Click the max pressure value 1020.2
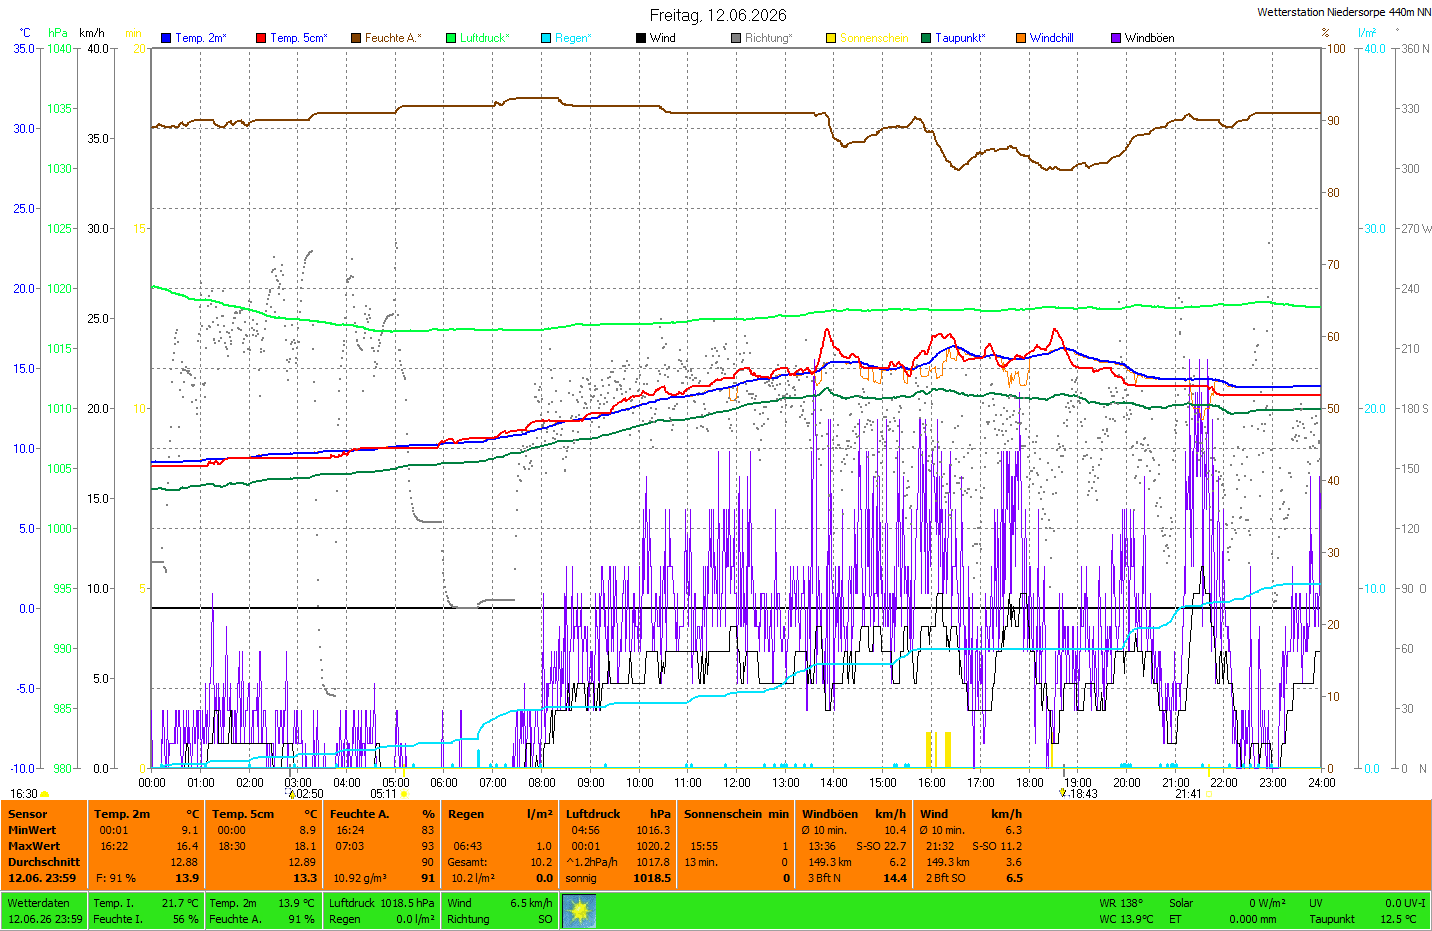This screenshot has height=931, width=1432. [x=653, y=846]
